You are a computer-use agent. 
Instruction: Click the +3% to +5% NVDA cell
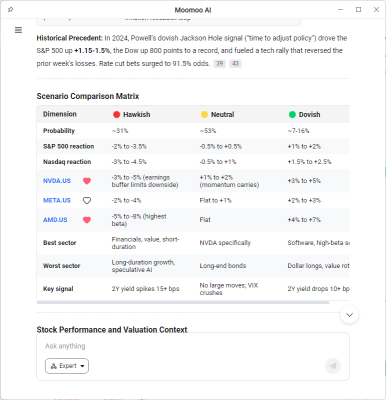pyautogui.click(x=304, y=181)
